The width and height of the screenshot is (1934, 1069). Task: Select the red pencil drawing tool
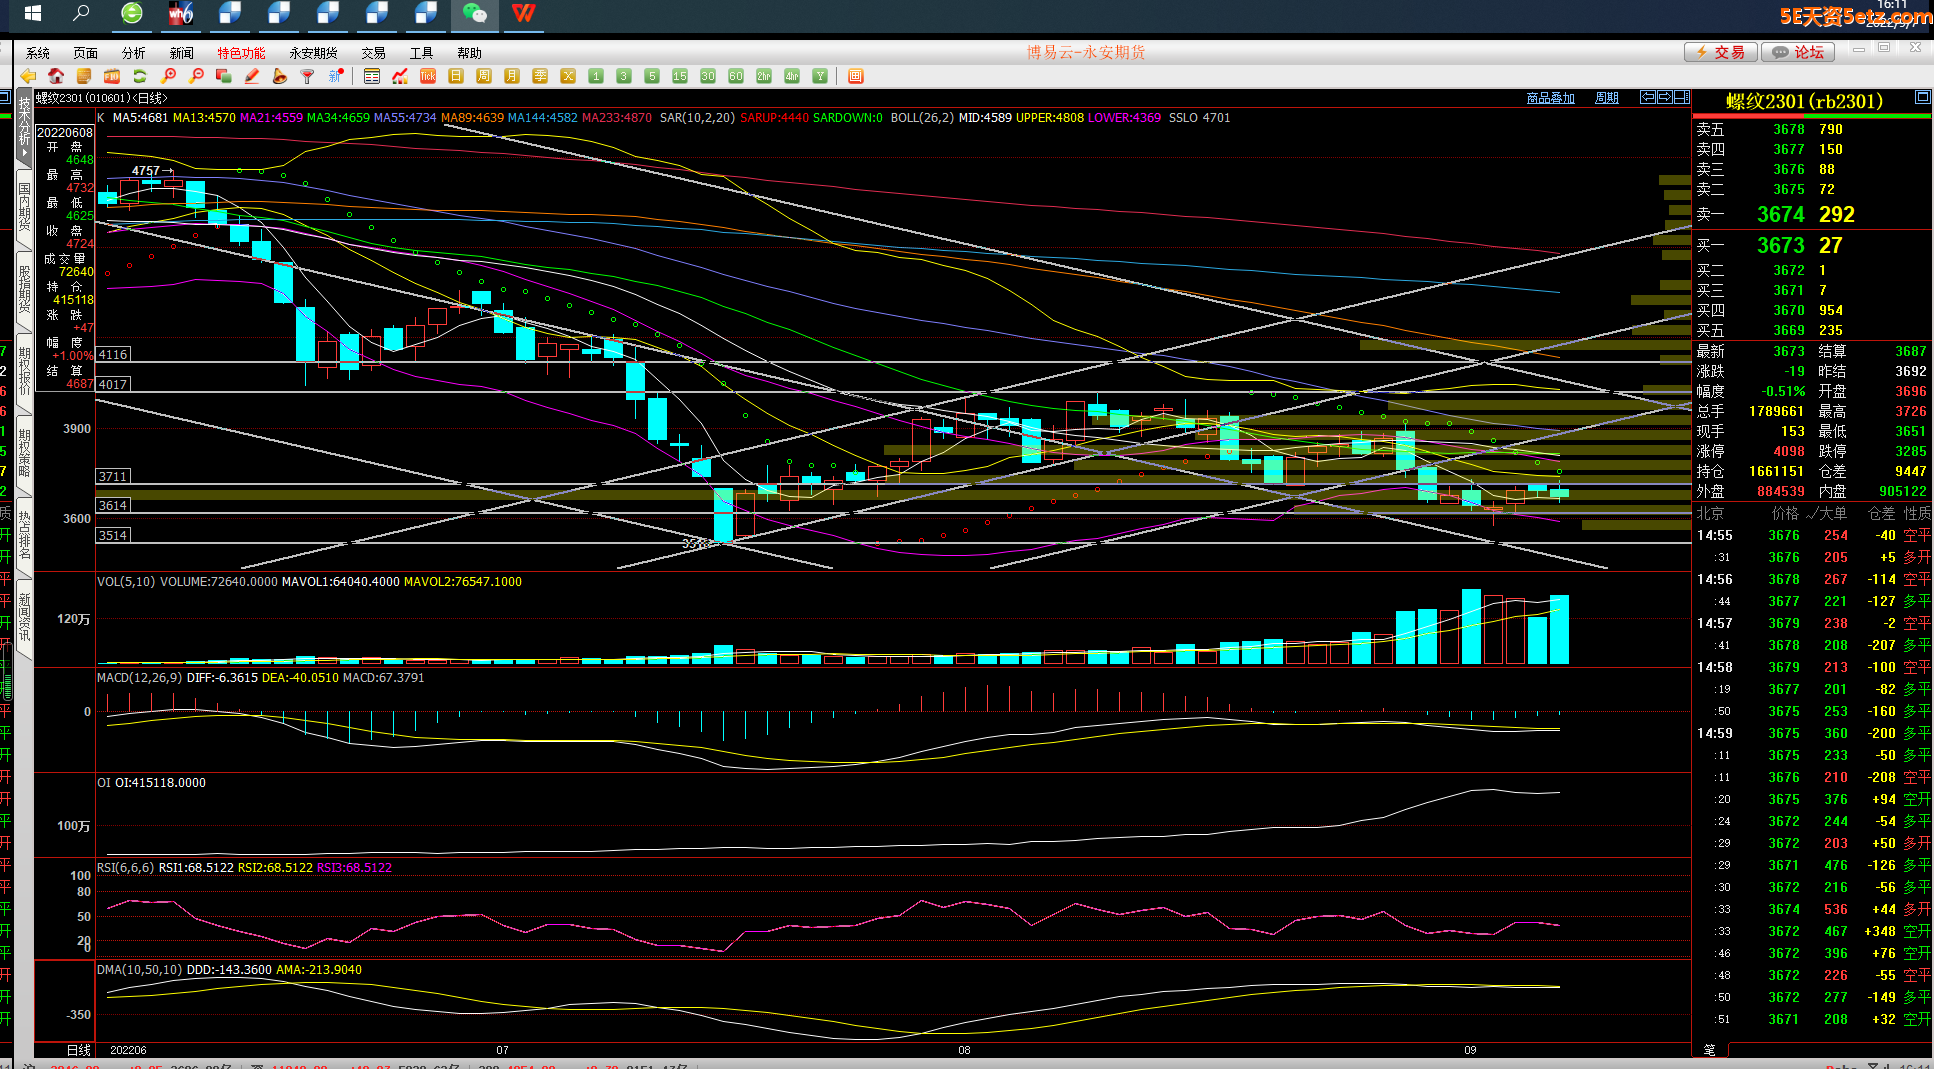point(252,76)
